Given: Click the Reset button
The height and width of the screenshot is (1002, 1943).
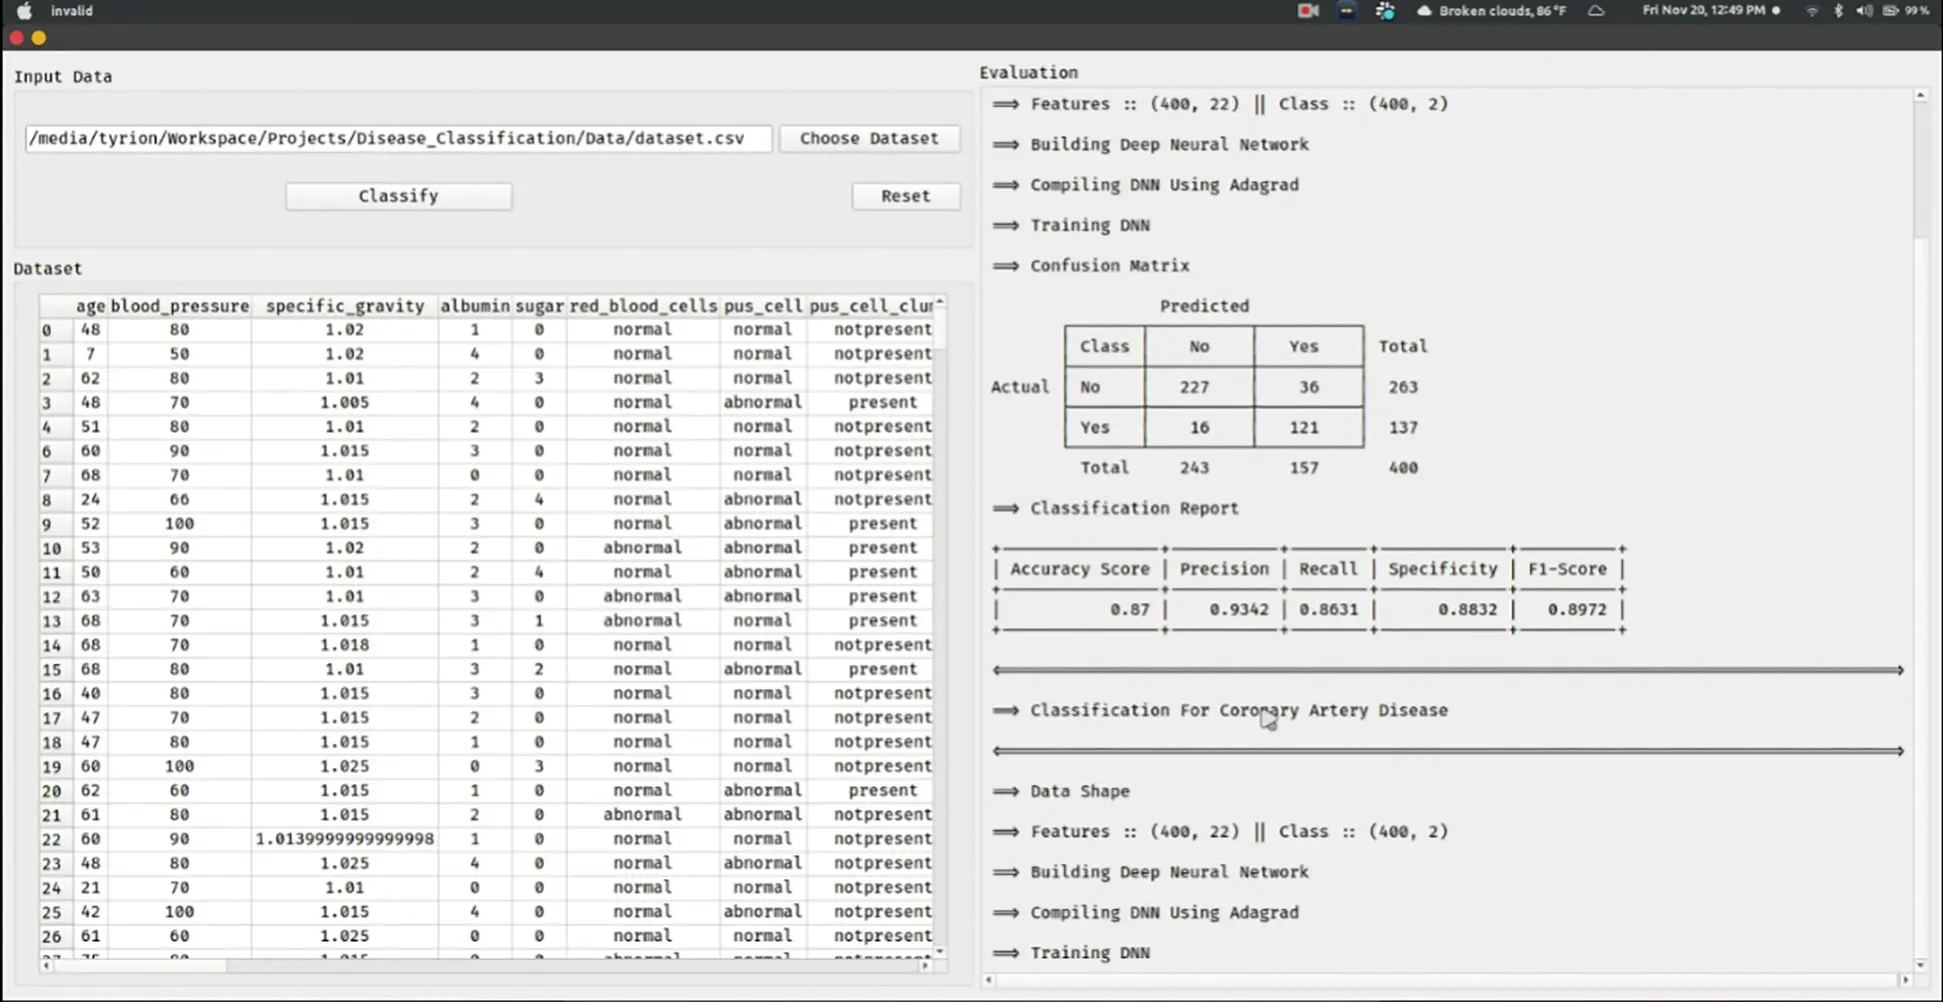Looking at the screenshot, I should pos(905,196).
